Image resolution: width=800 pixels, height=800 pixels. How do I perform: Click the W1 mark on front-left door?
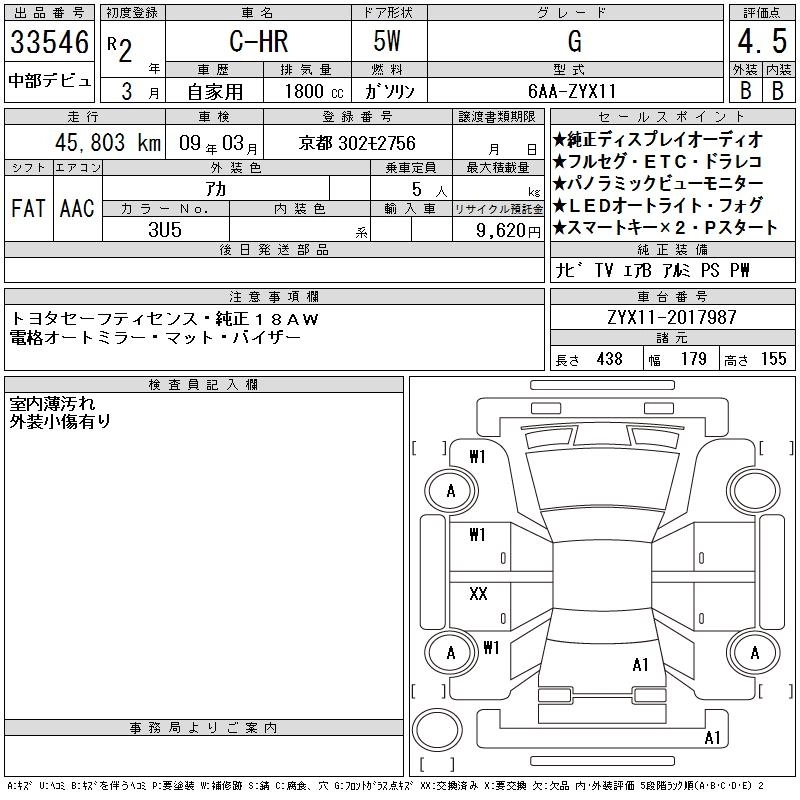click(x=478, y=534)
